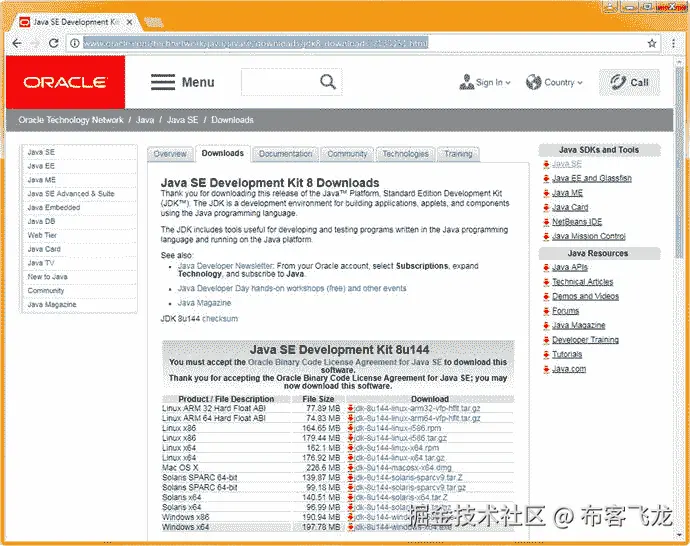Click Oracle Technology Network breadcrumb

tap(71, 120)
